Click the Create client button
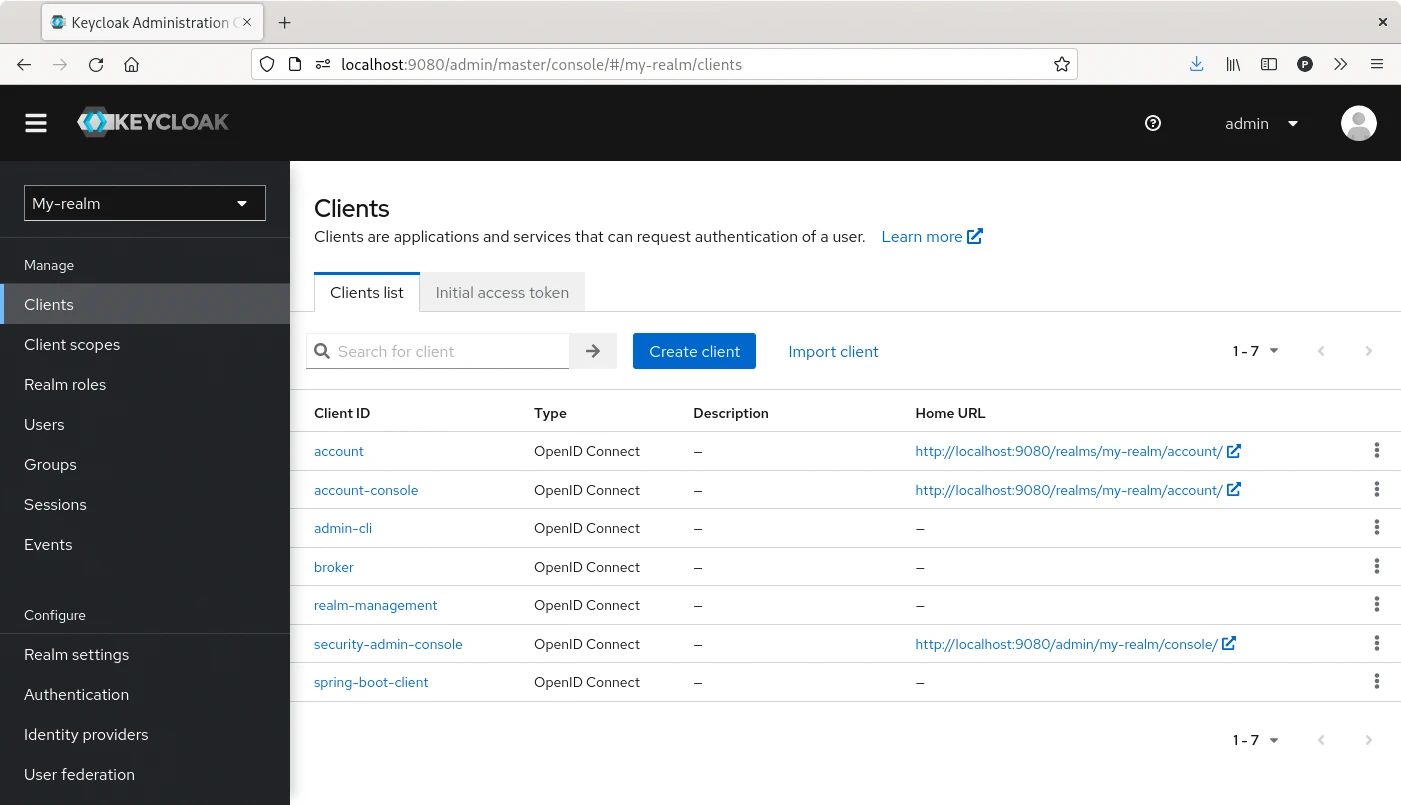This screenshot has width=1401, height=805. point(694,351)
